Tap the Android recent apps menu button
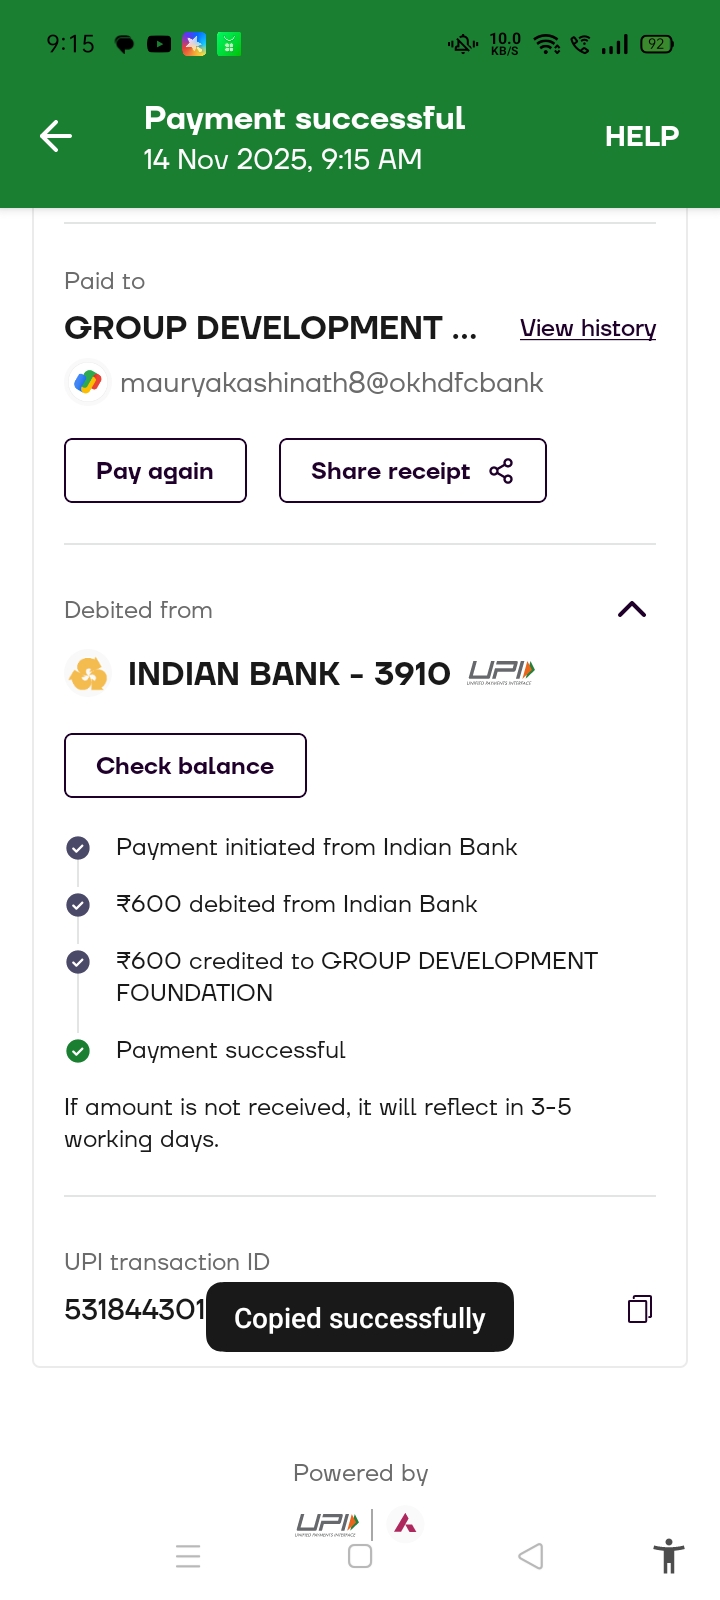Viewport: 720px width, 1600px height. tap(188, 1556)
